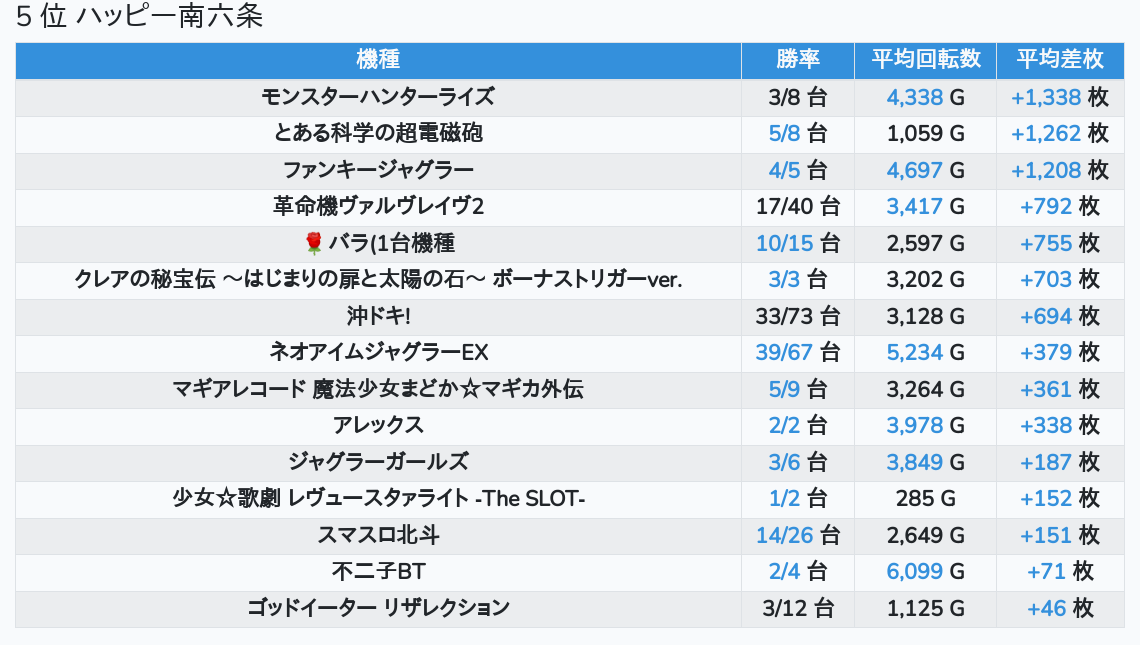
Task: Click the 10/15 win rate in バラ row
Action: (785, 243)
